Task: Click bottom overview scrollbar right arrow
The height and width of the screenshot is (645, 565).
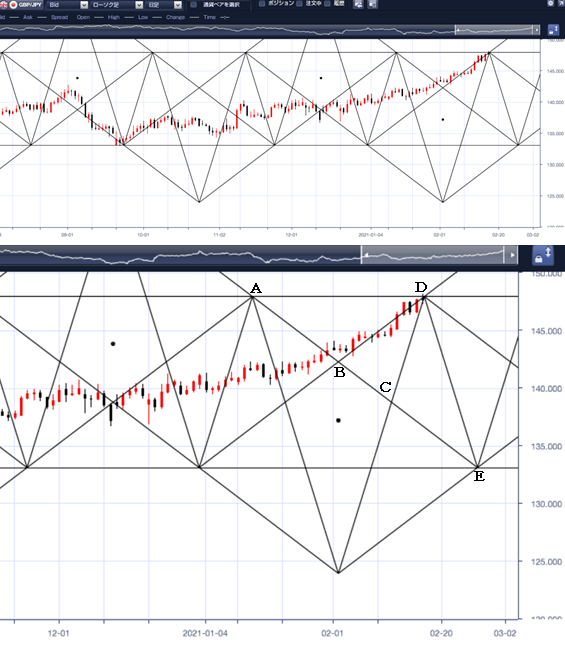Action: click(512, 255)
